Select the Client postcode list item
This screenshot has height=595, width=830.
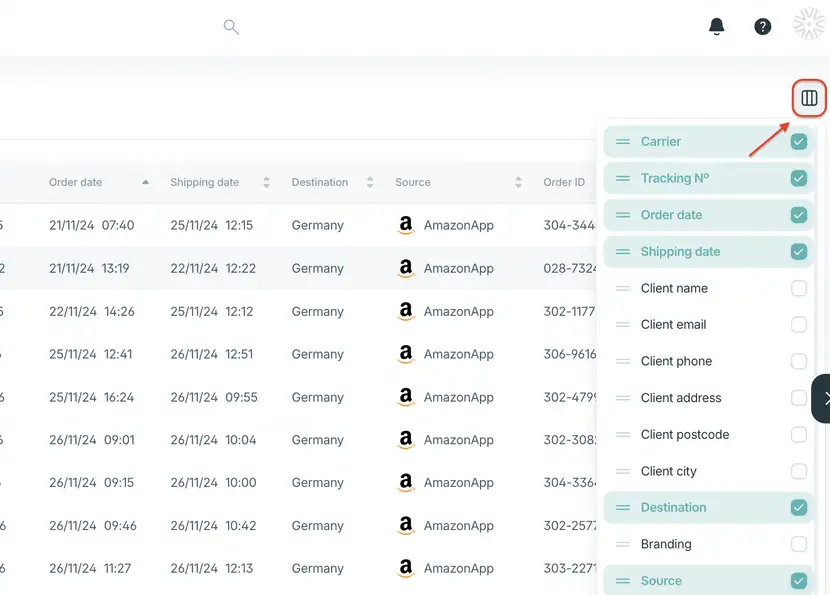coord(708,435)
